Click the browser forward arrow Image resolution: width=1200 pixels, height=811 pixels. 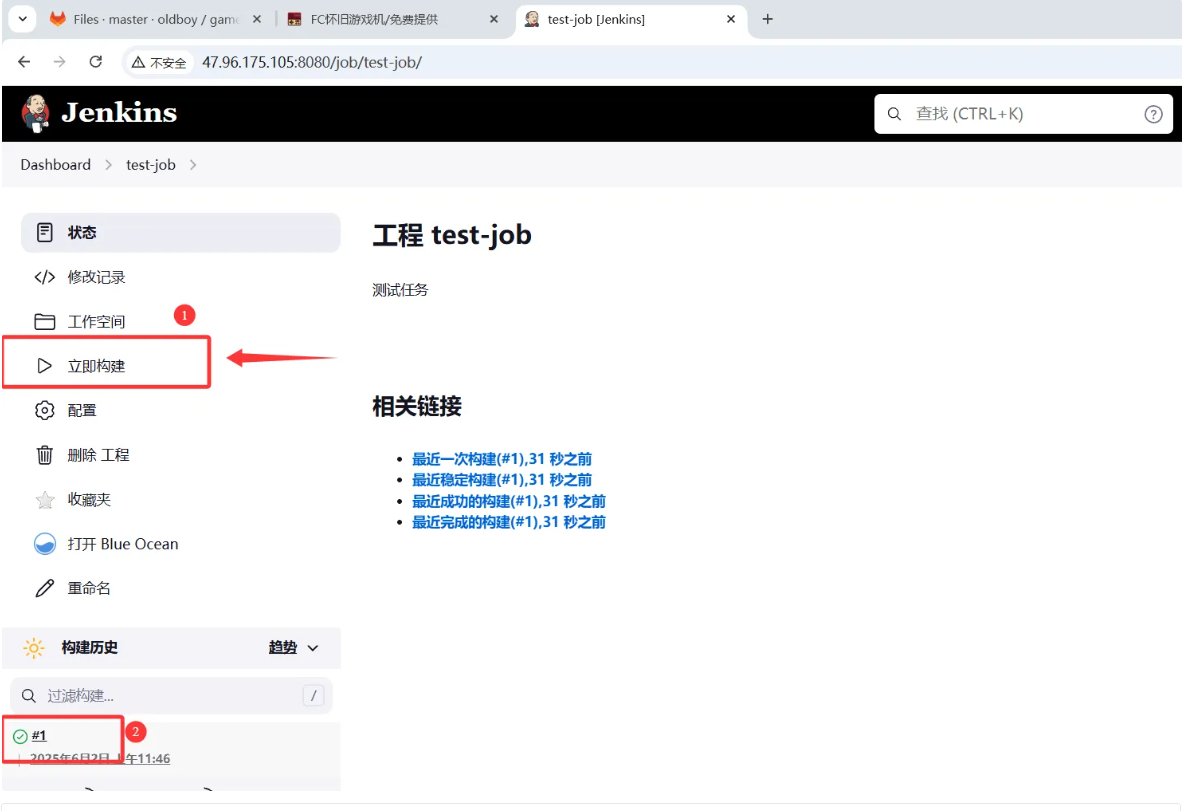point(60,62)
